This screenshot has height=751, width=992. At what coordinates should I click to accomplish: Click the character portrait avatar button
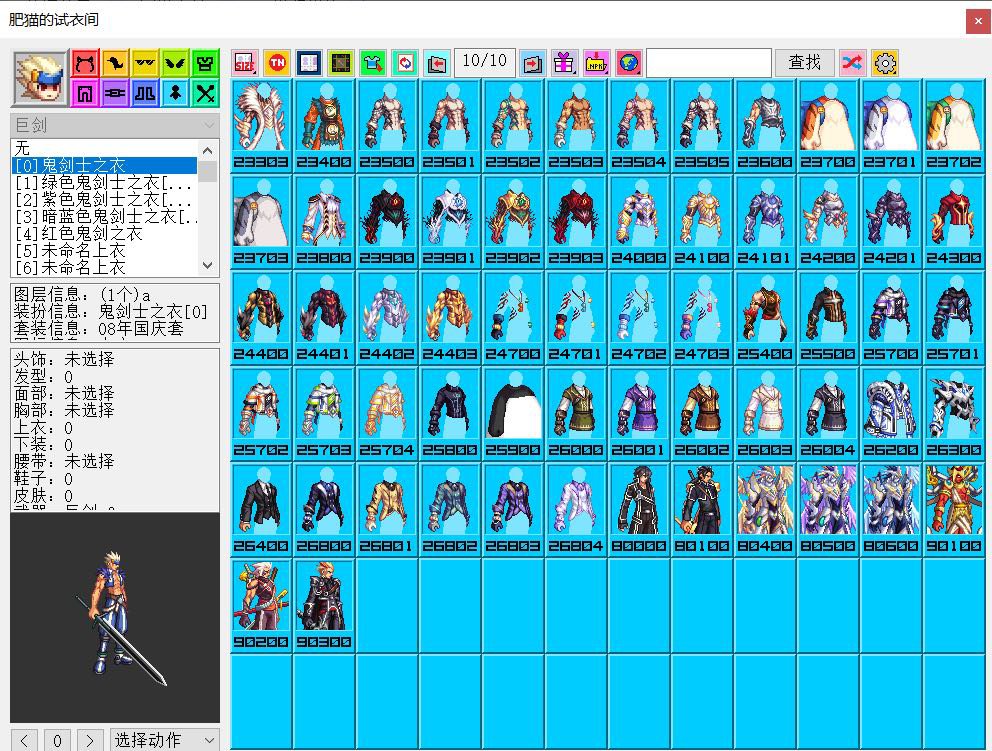tap(39, 78)
